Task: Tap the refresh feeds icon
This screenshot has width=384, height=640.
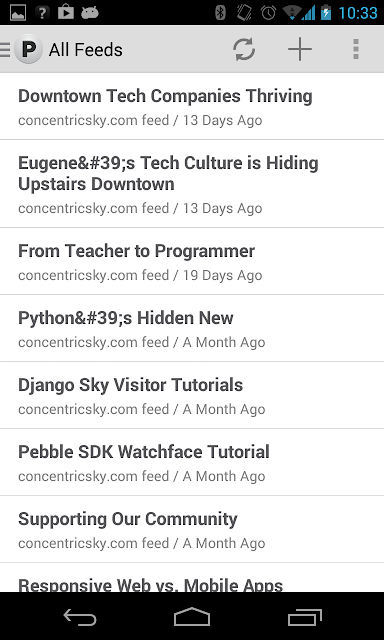Action: pyautogui.click(x=244, y=49)
